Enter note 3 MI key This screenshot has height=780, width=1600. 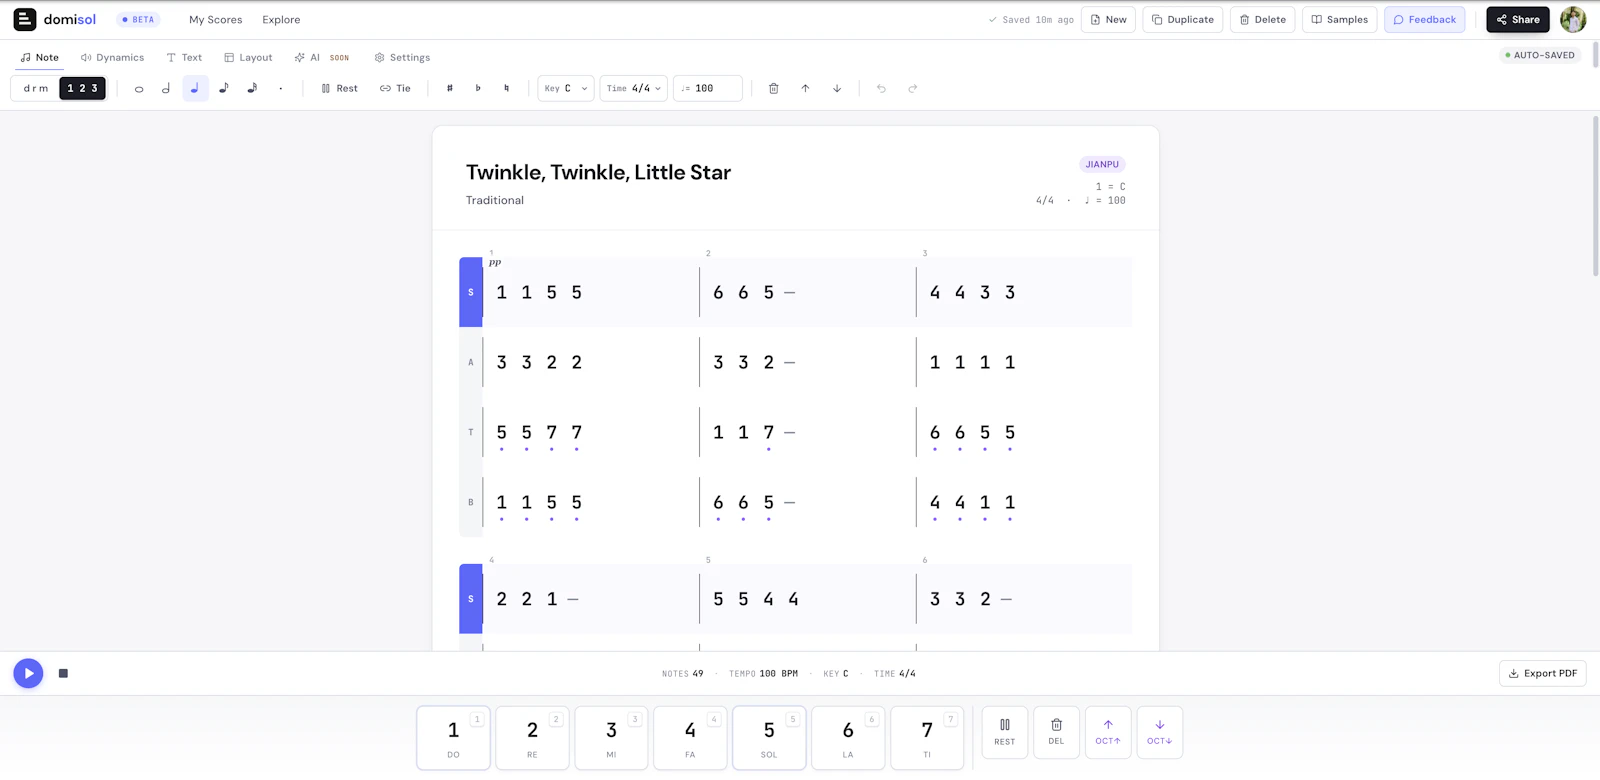pos(611,738)
